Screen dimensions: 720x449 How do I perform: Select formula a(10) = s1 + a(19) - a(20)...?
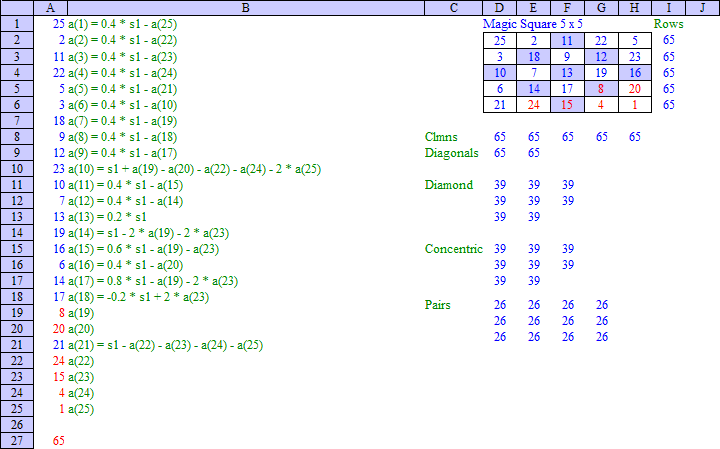[195, 168]
